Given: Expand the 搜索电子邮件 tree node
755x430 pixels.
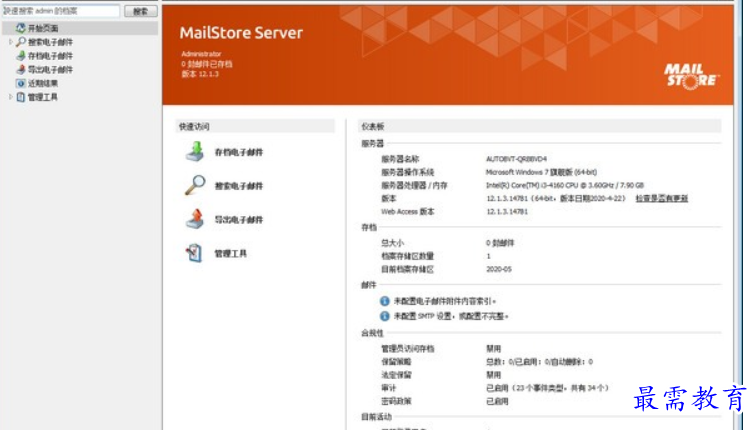Looking at the screenshot, I should coord(11,42).
